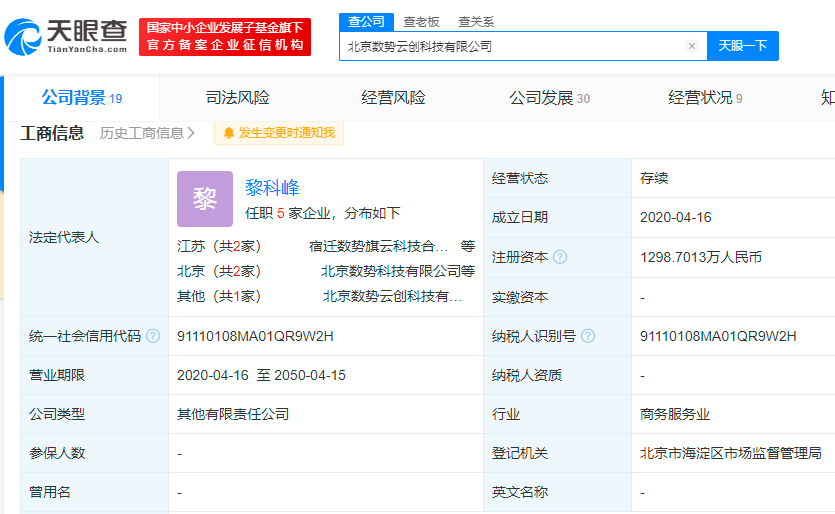Select establishment date 2020-04-16
Screen dimensions: 835x514
tap(675, 217)
